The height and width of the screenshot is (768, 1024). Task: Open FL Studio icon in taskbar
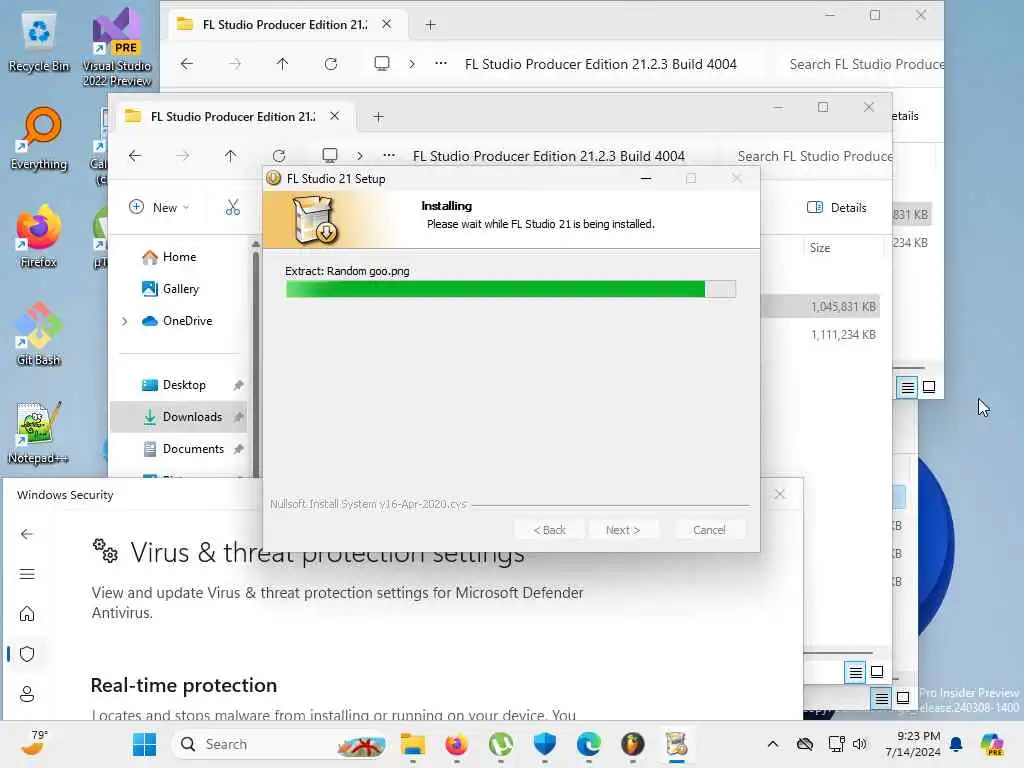coord(632,744)
